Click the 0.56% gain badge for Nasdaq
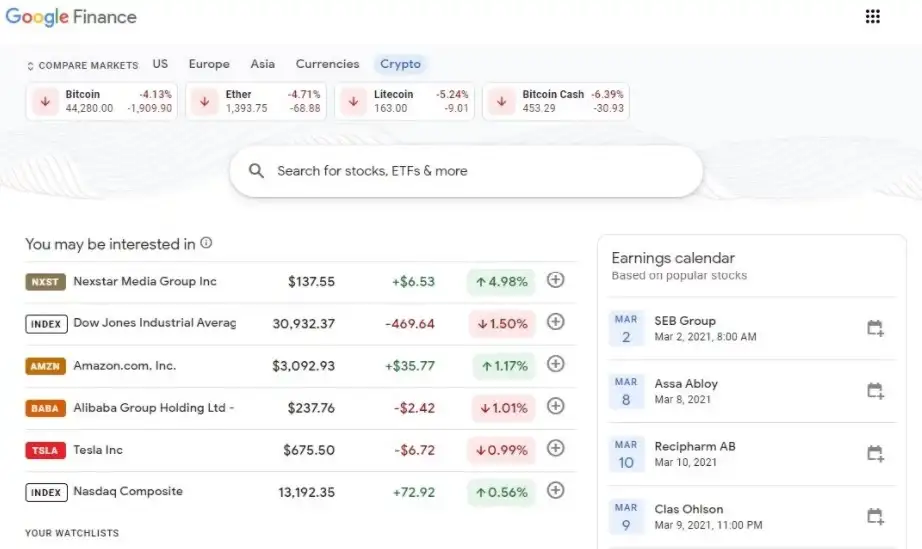Viewport: 922px width, 549px height. click(502, 493)
